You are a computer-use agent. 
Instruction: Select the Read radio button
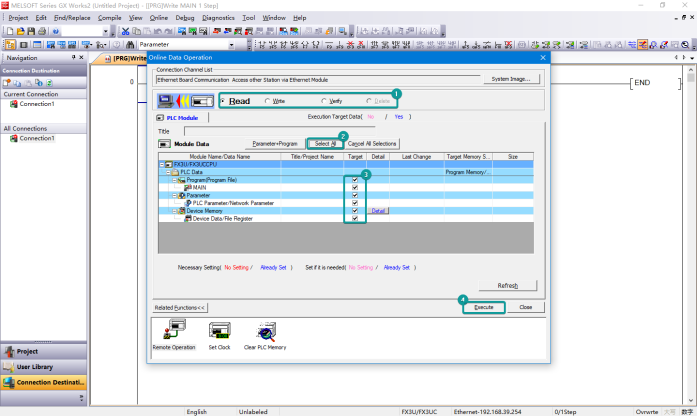pos(223,101)
